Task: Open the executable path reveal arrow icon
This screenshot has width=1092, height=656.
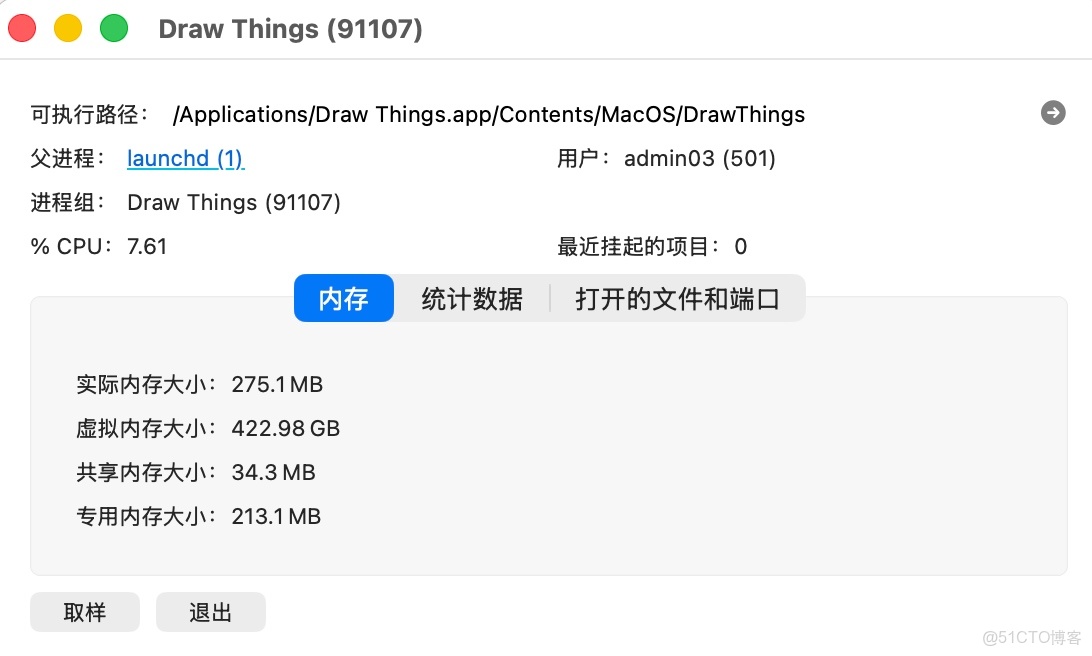Action: 1053,113
